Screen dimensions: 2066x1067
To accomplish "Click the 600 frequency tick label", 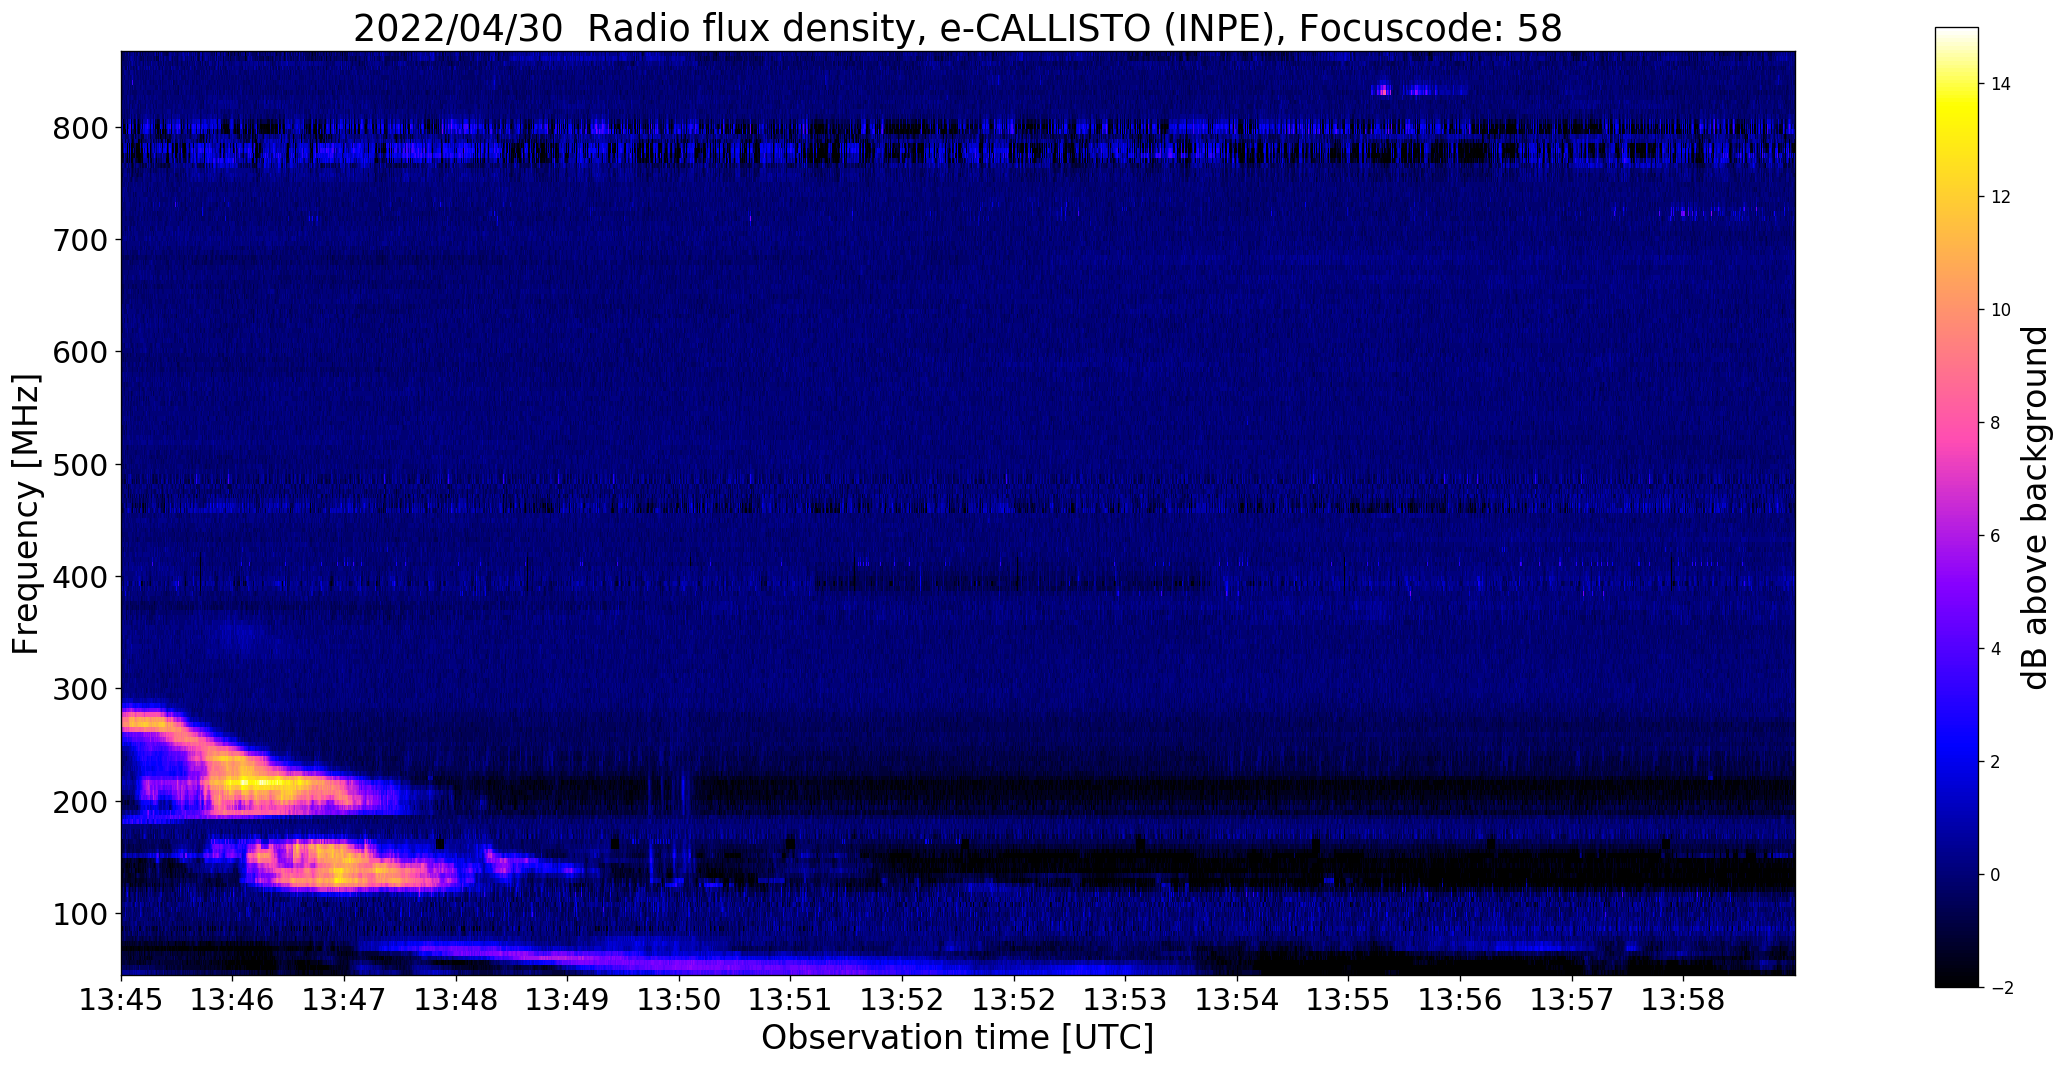I will tap(79, 352).
